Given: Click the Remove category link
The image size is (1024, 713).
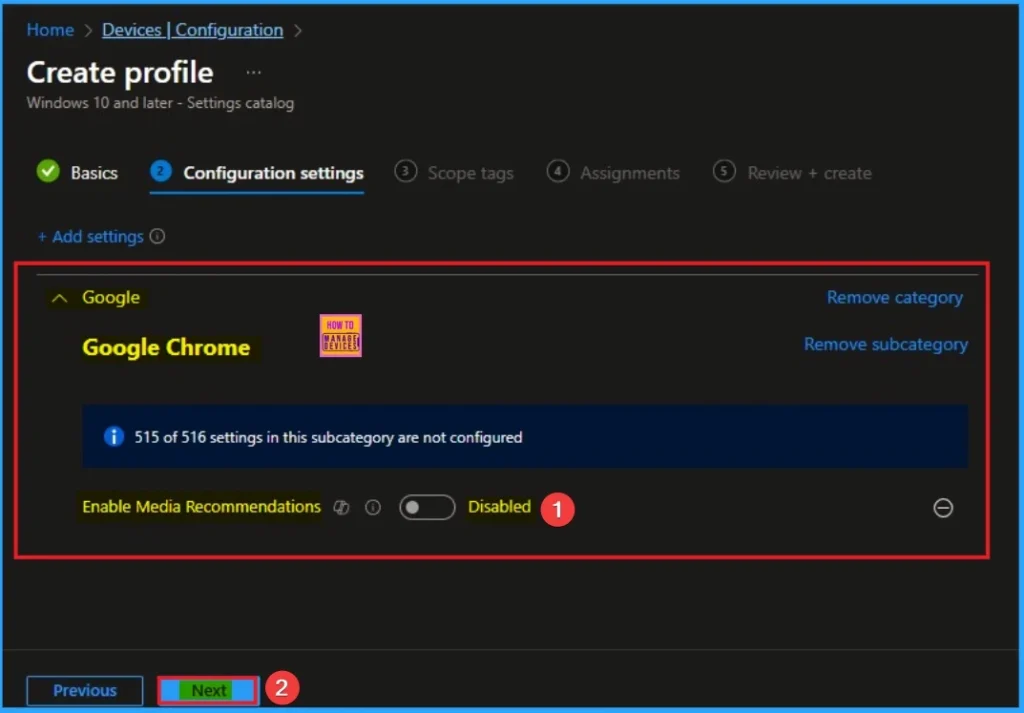Looking at the screenshot, I should (894, 297).
